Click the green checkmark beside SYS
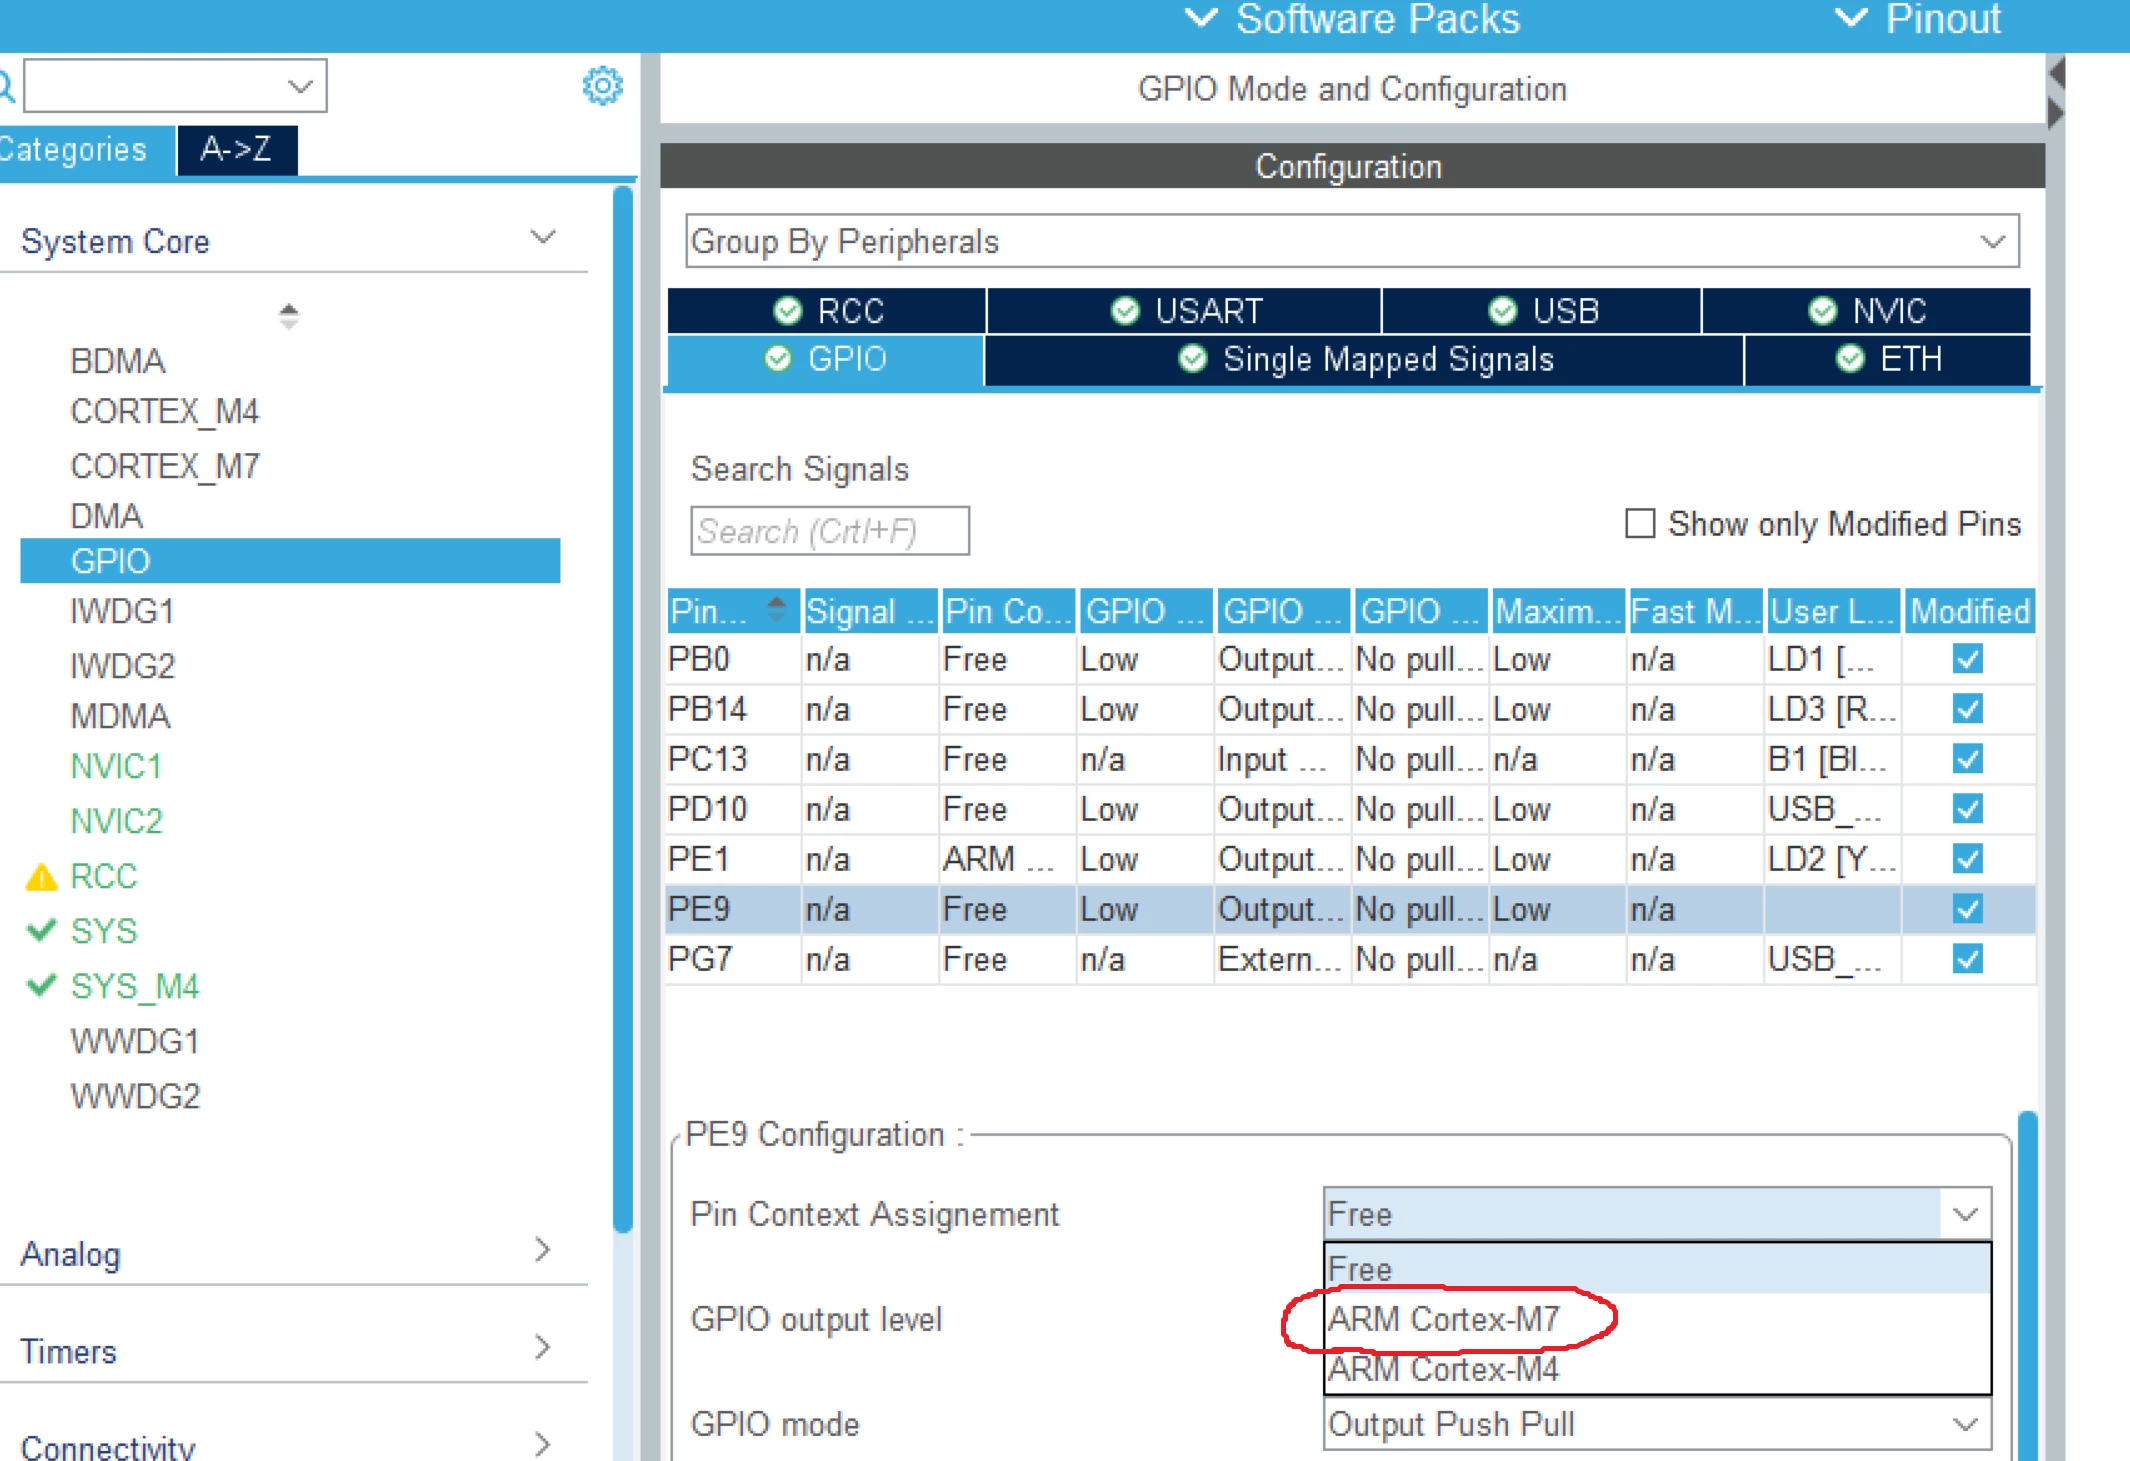Image resolution: width=2130 pixels, height=1461 pixels. 41,931
